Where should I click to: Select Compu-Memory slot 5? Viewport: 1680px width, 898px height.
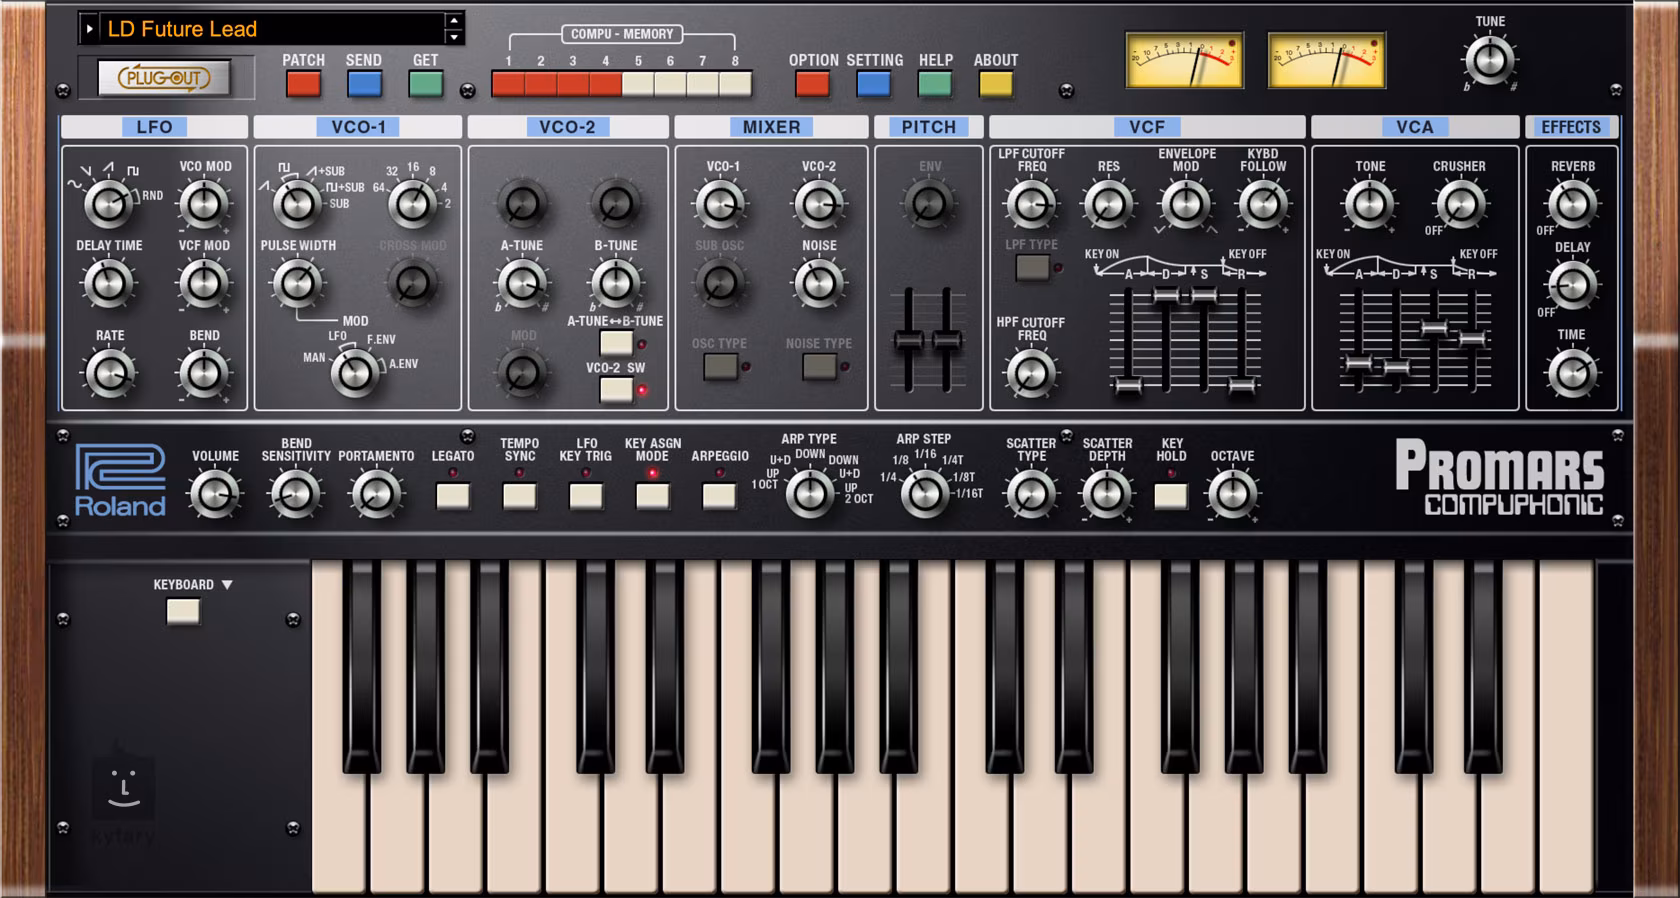[x=638, y=85]
